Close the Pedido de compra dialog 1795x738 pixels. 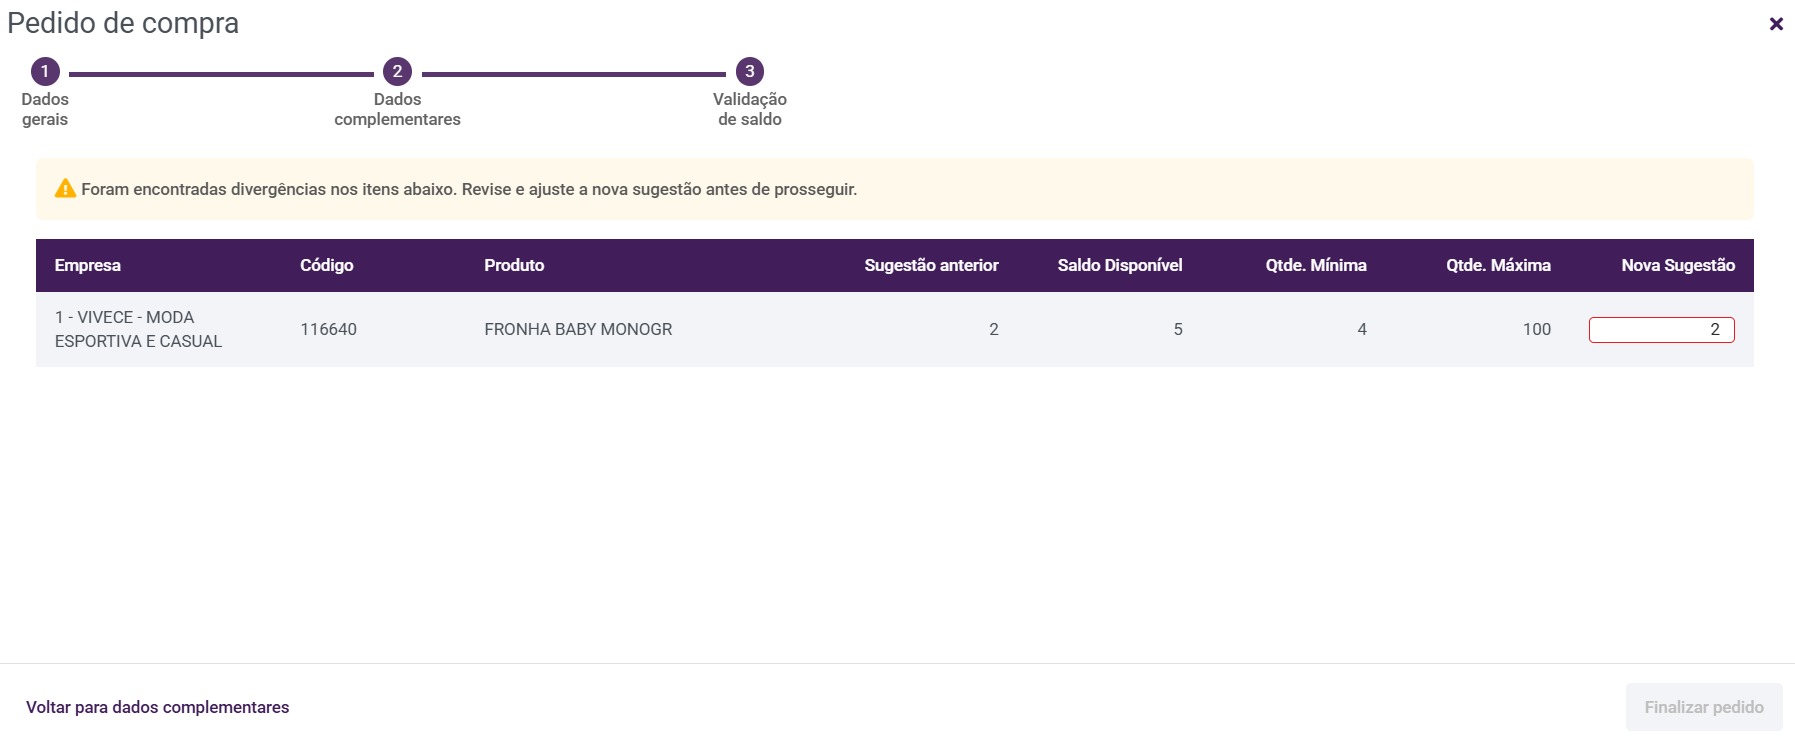(x=1776, y=24)
